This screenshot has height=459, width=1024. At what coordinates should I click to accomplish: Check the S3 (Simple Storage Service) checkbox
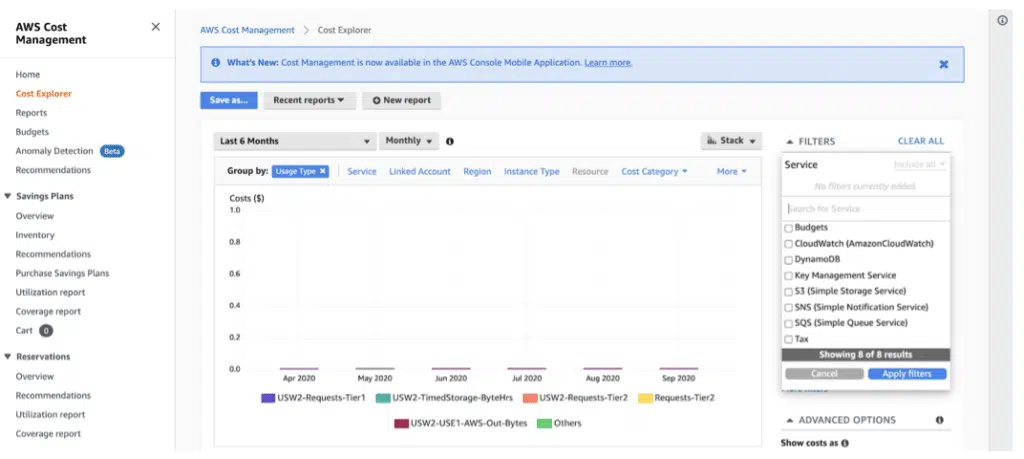[x=788, y=292]
